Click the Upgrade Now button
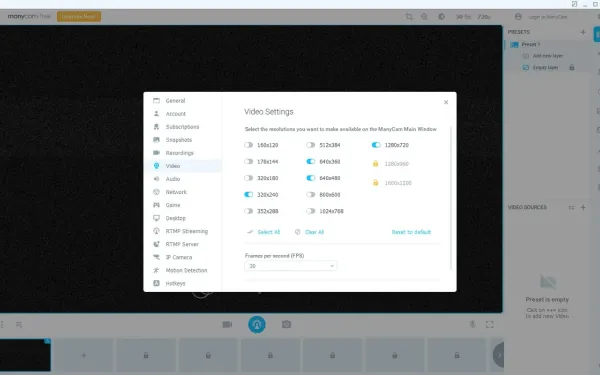This screenshot has height=375, width=600. point(79,16)
